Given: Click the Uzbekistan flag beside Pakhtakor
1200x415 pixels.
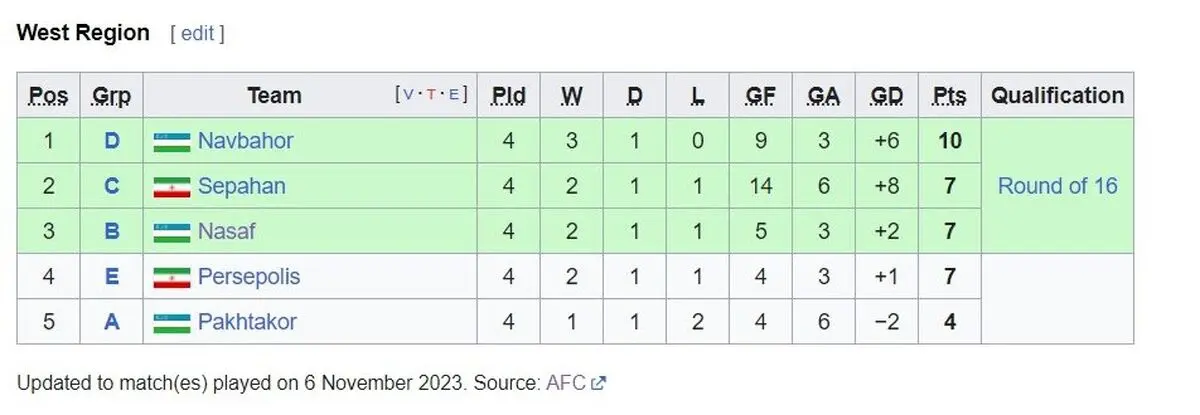Looking at the screenshot, I should (x=172, y=323).
